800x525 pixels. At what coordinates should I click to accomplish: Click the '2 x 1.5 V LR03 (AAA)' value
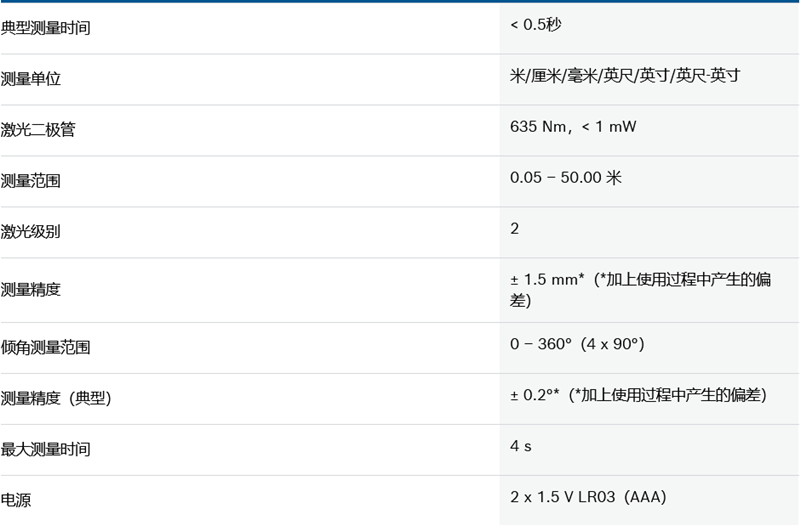point(588,497)
